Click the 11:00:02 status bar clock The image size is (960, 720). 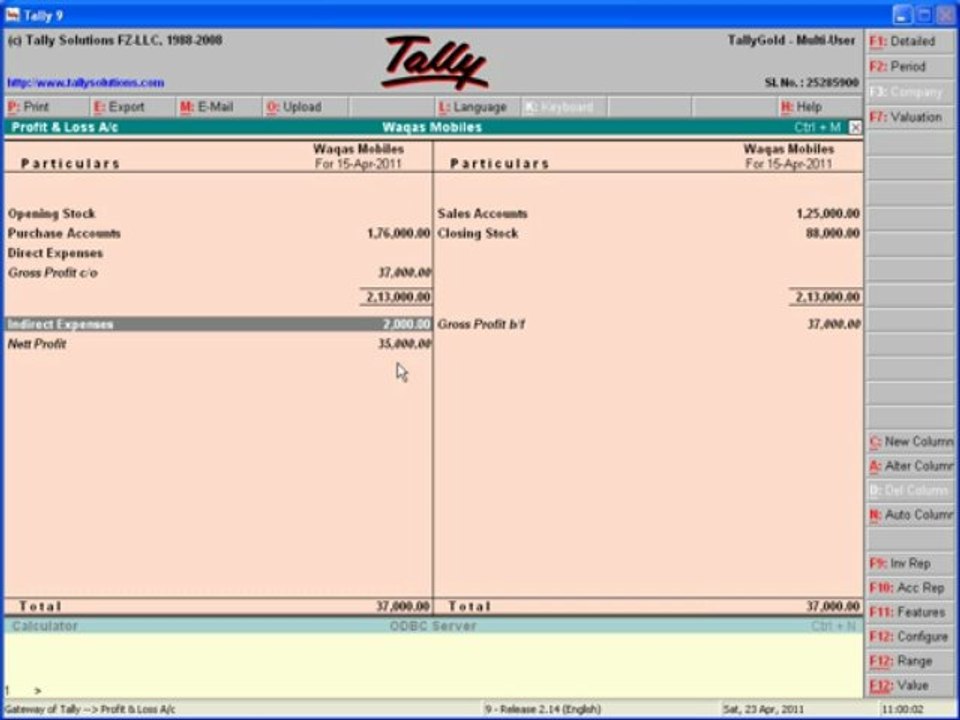tap(902, 710)
